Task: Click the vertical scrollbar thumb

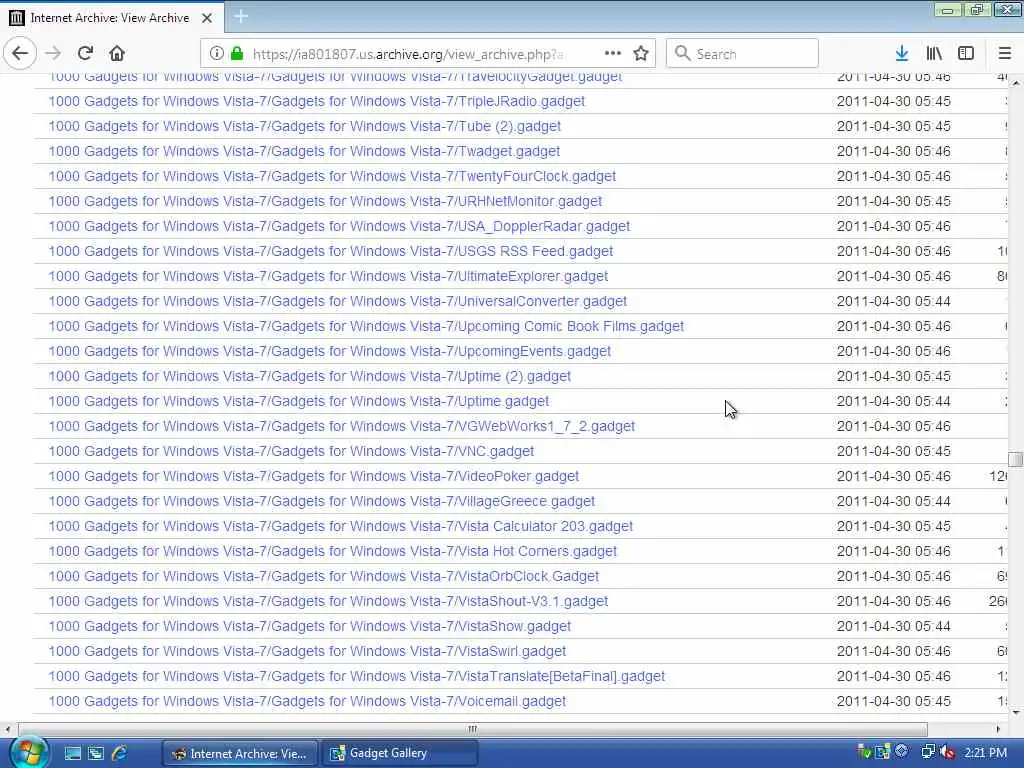Action: pos(1015,459)
